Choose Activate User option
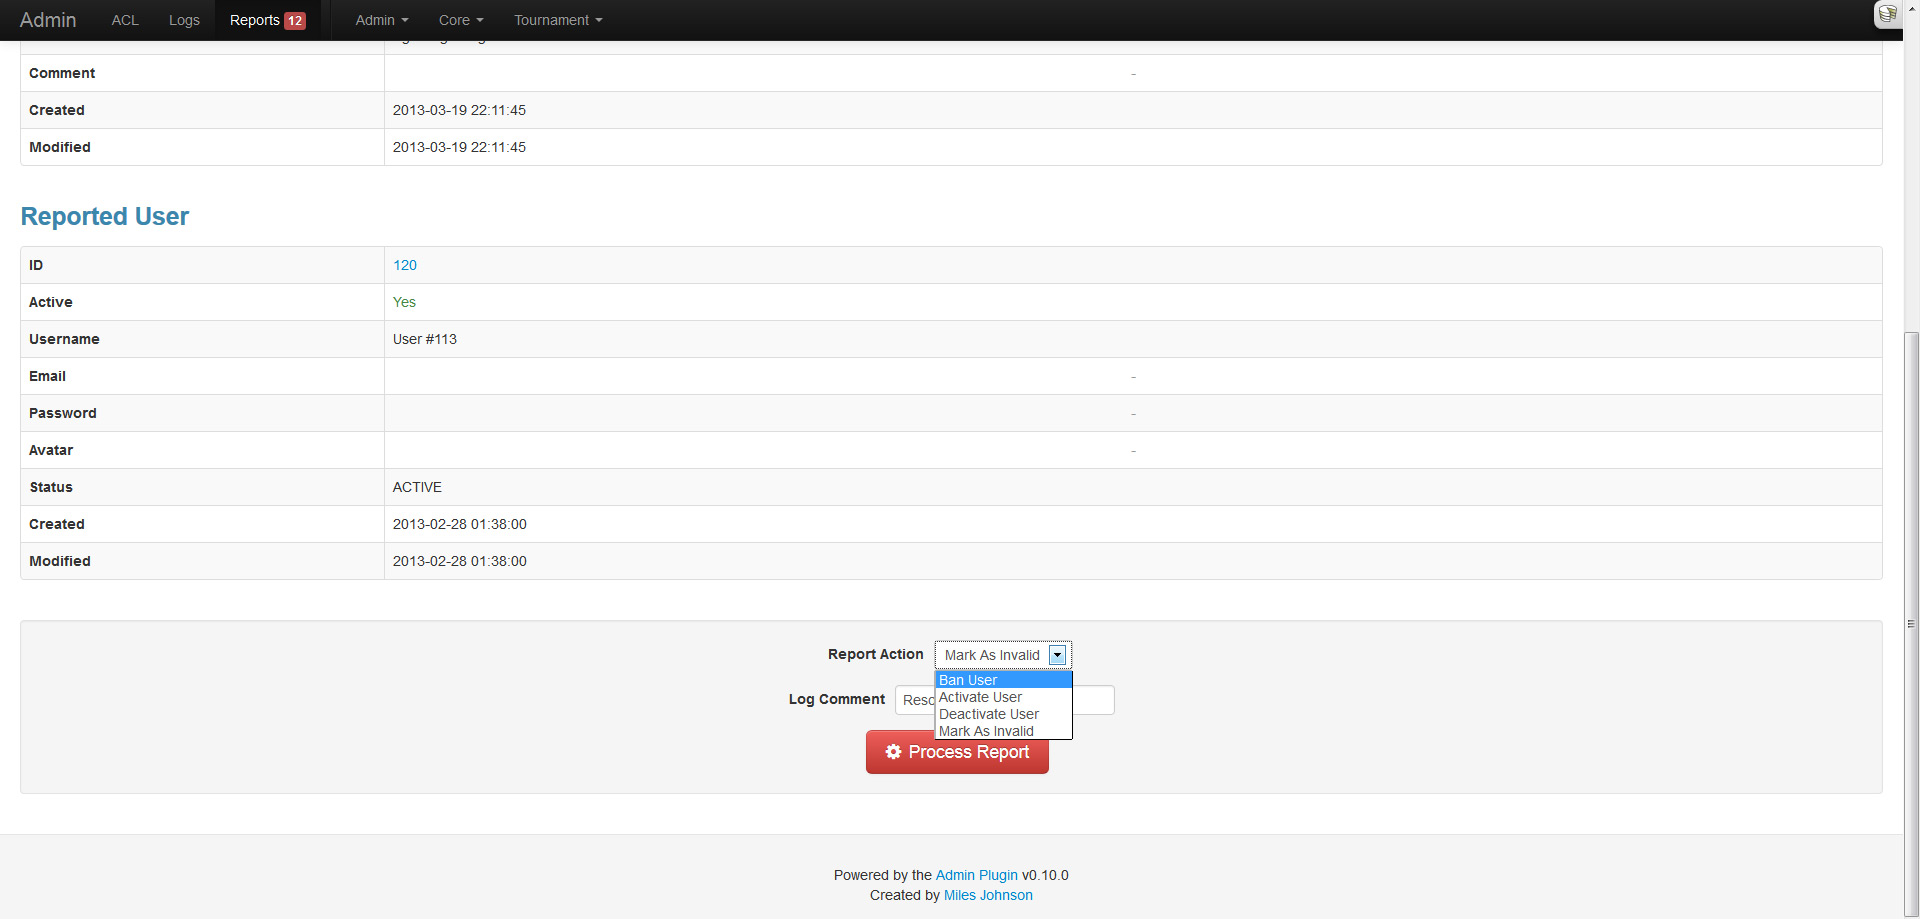 980,697
